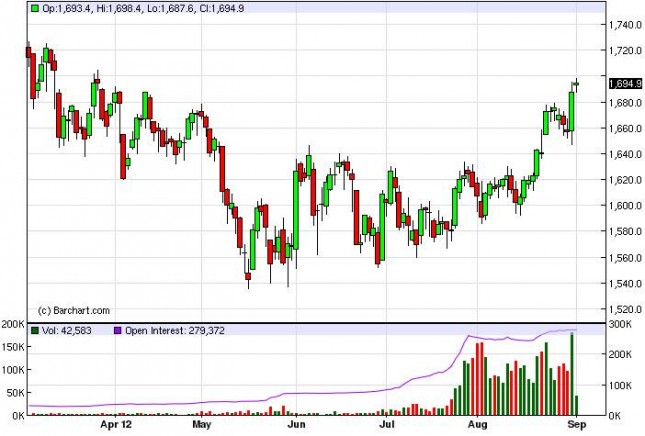Click the 'Apr 12' date axis label
The height and width of the screenshot is (436, 645).
pos(116,424)
